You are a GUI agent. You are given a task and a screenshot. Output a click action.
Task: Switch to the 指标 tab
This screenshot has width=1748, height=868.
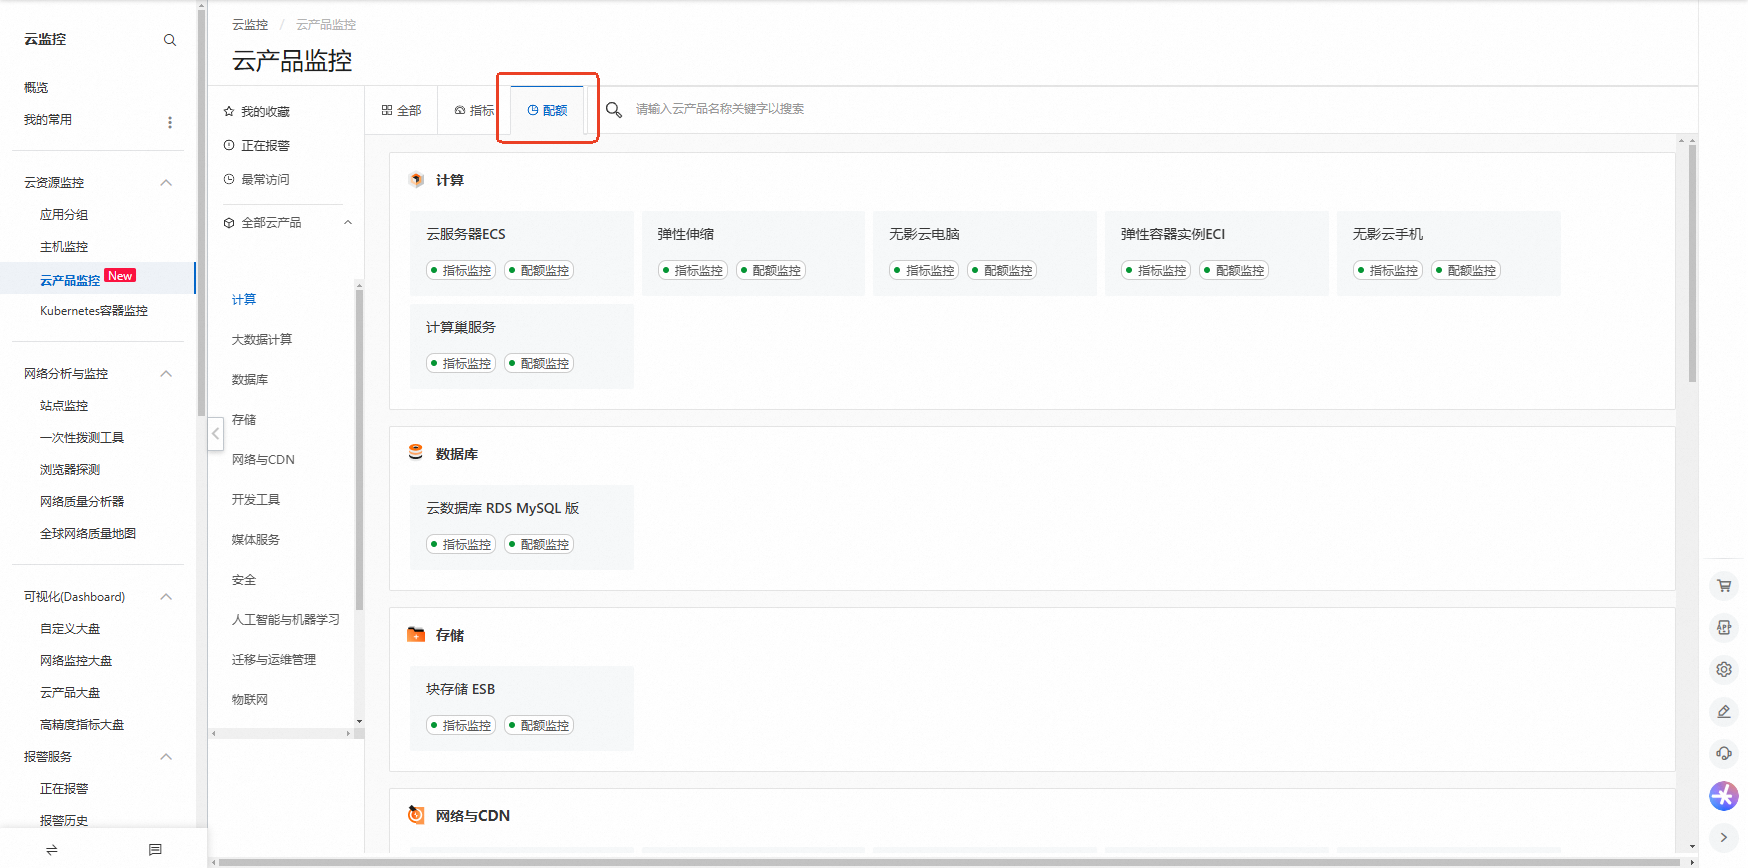(474, 110)
